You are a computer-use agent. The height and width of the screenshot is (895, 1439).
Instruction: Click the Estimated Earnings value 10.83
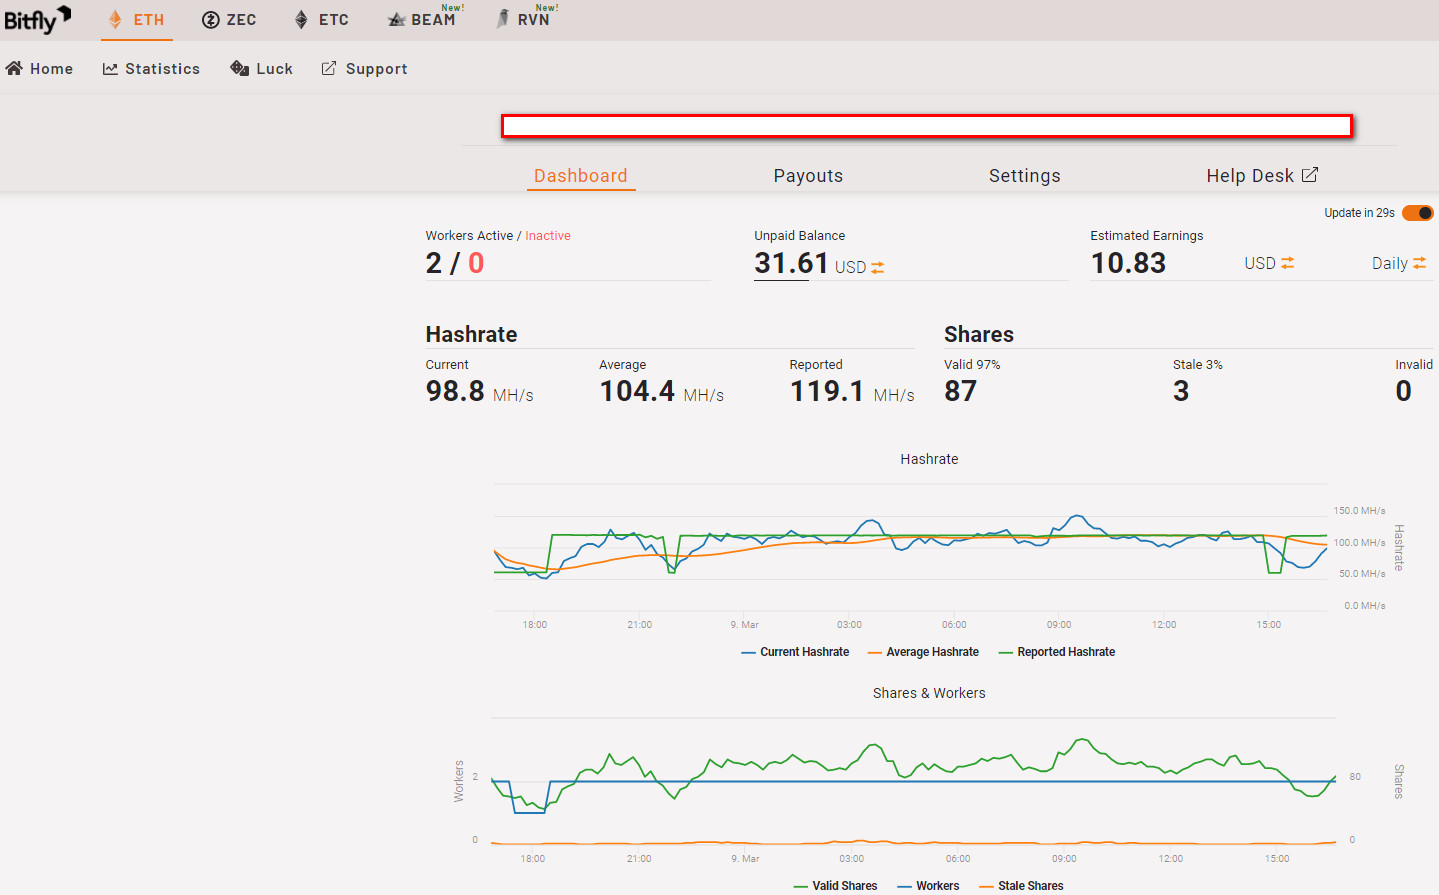pos(1128,263)
